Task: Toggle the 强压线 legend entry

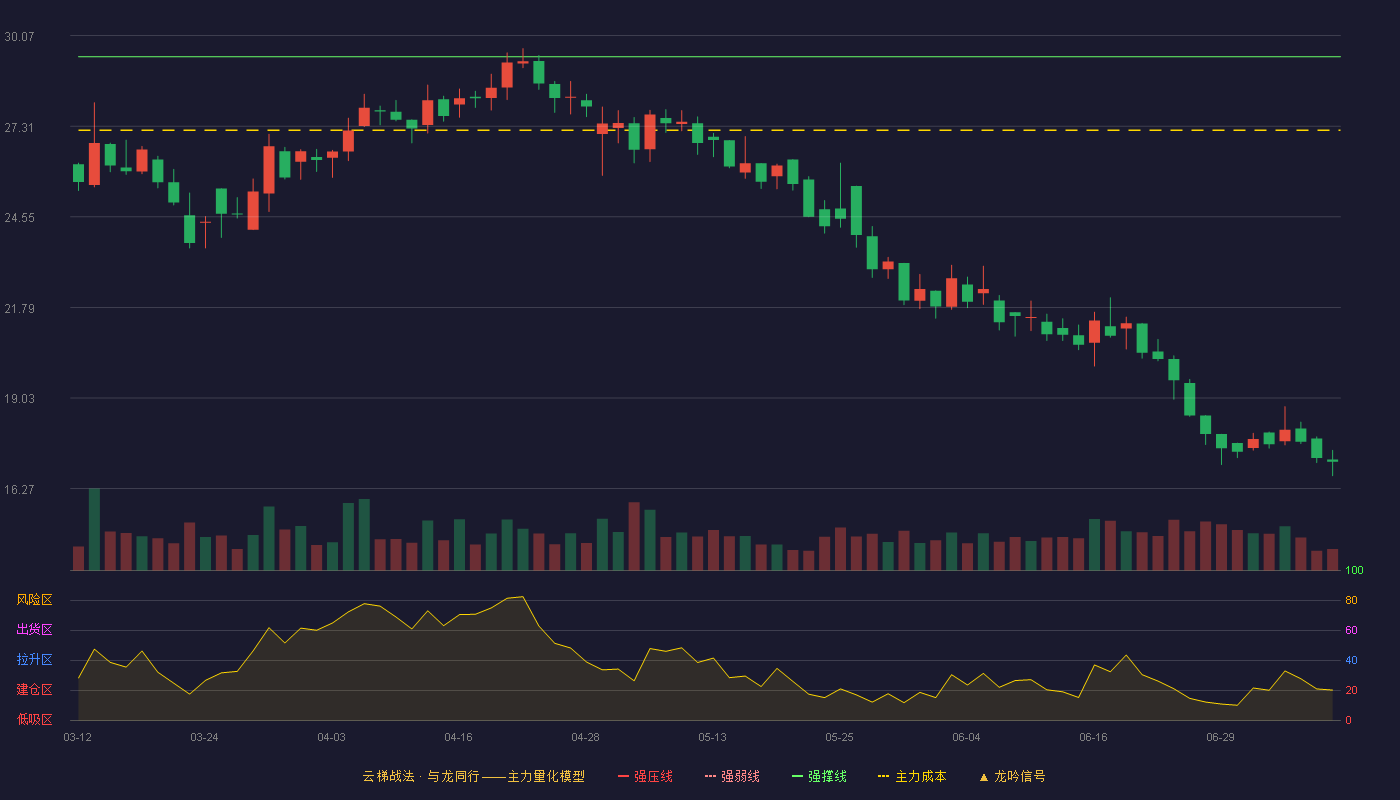Action: pos(645,776)
